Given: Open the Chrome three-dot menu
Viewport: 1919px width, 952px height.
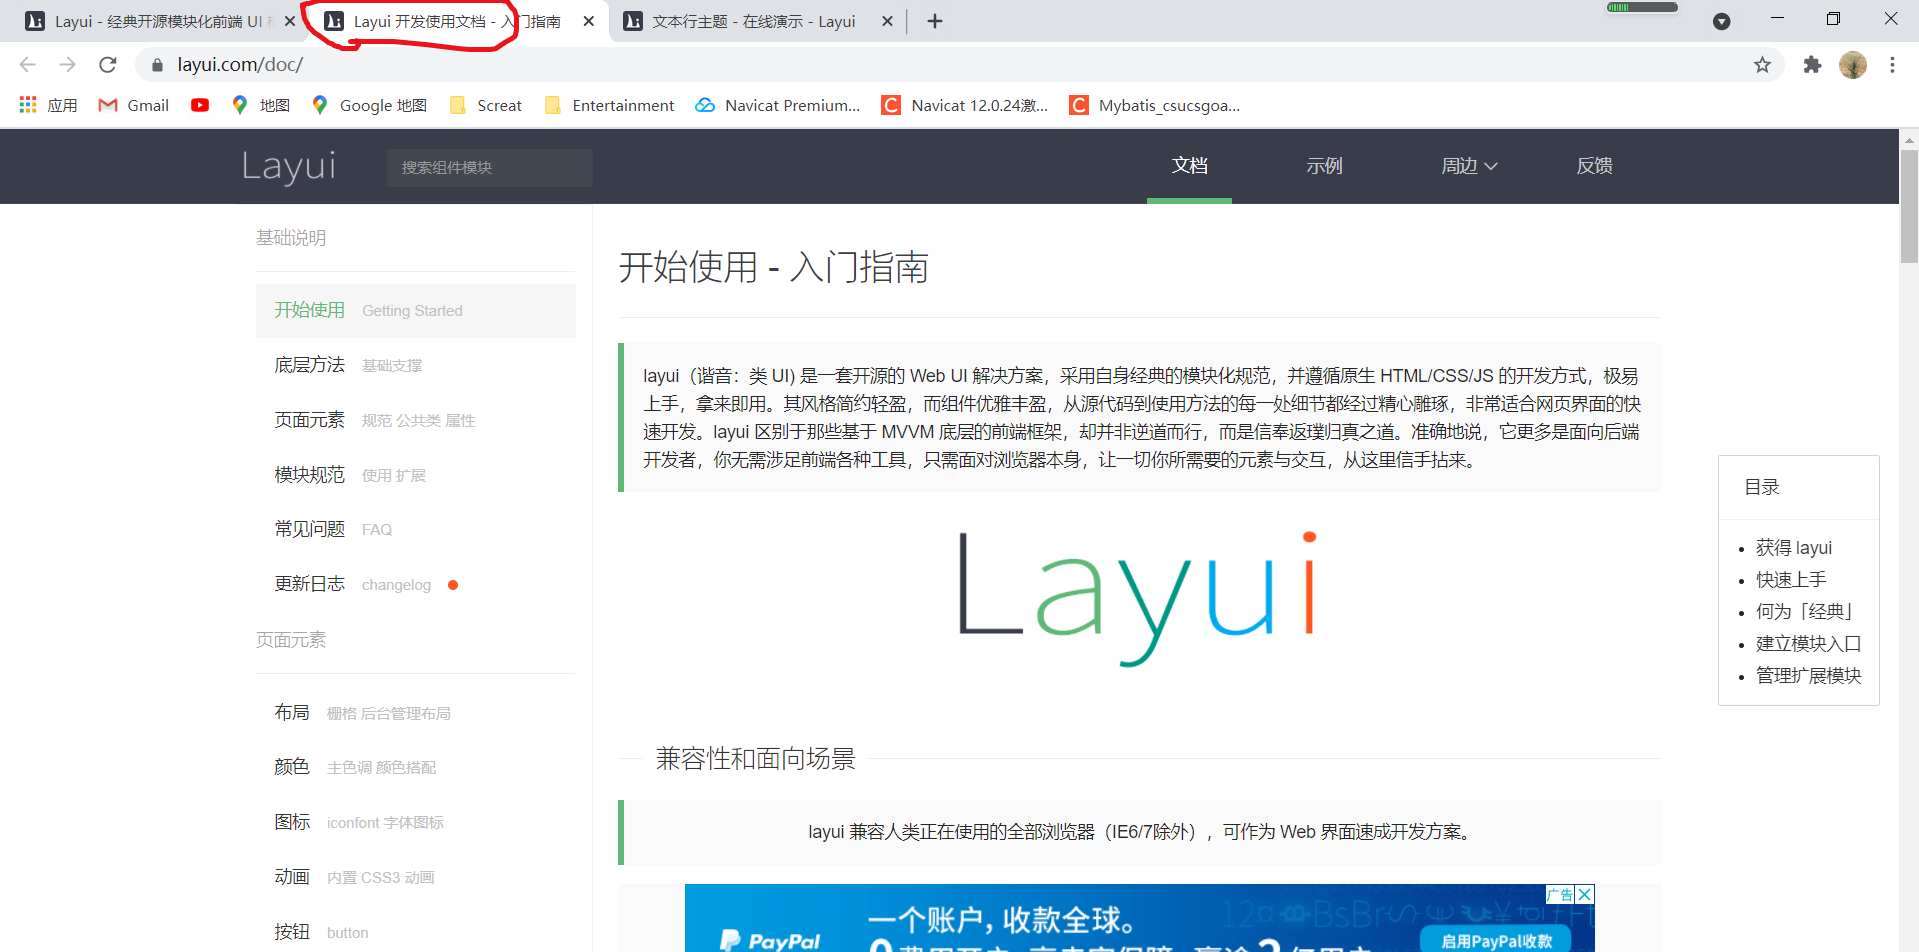Looking at the screenshot, I should (1892, 64).
